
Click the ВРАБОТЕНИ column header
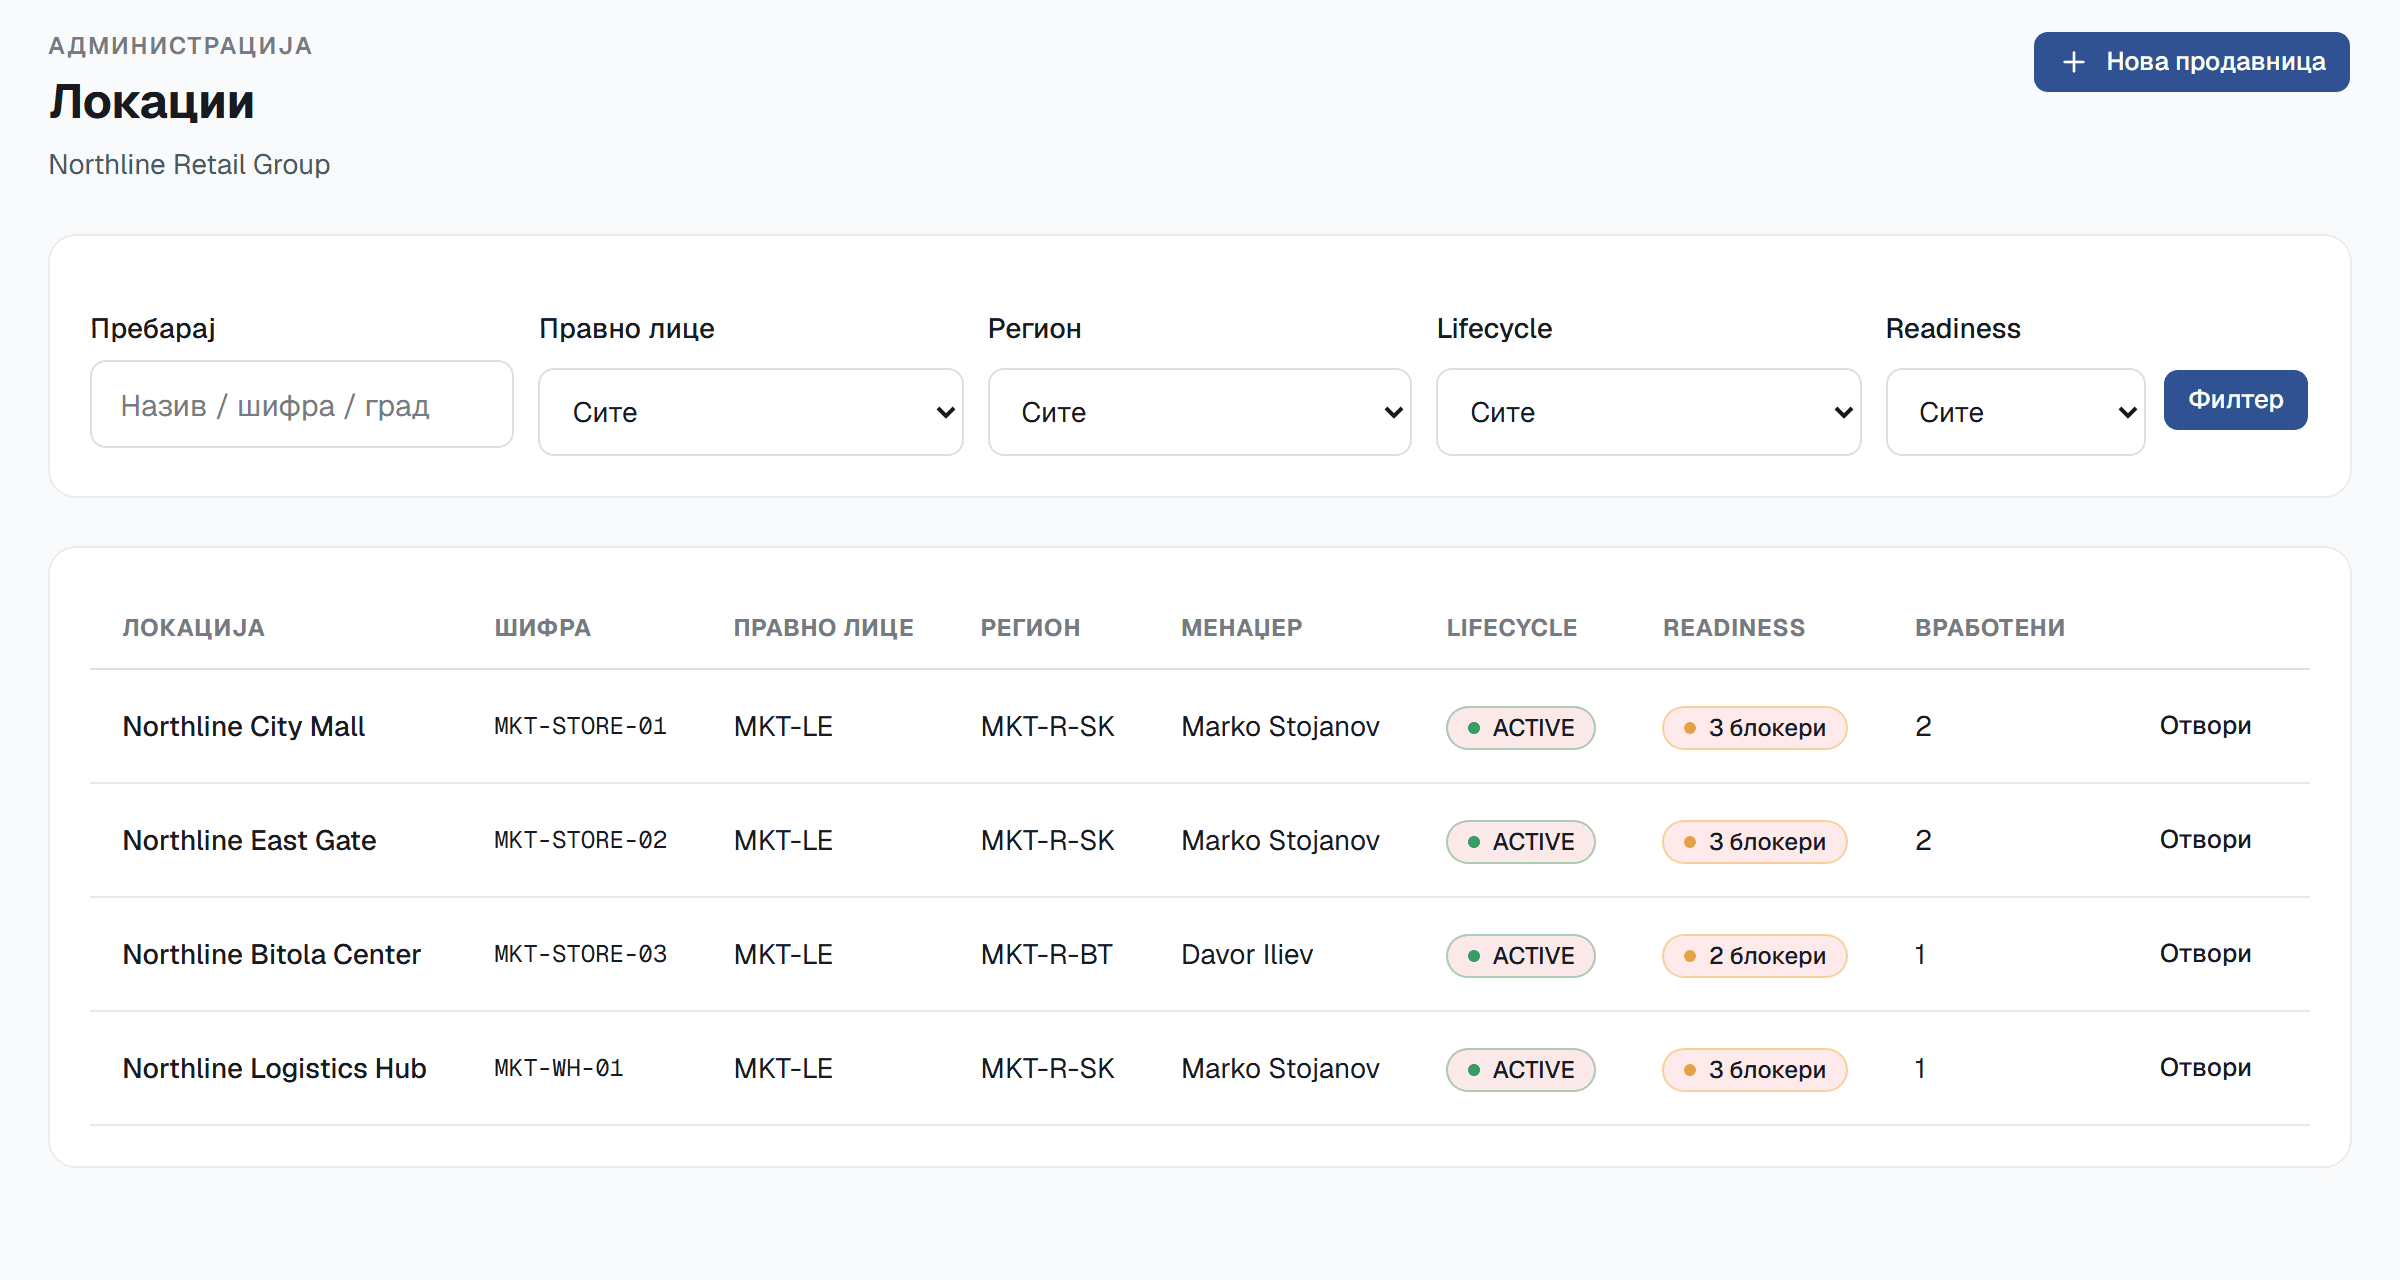tap(1990, 628)
